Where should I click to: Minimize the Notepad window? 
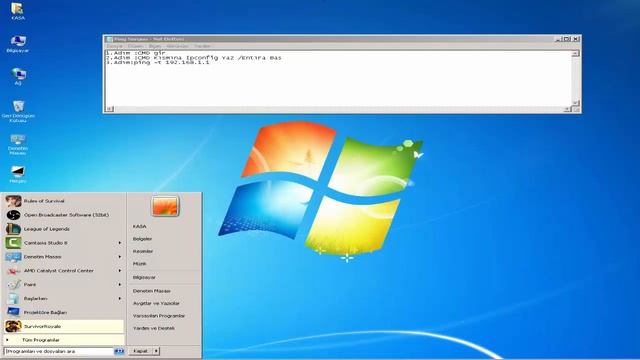coord(558,39)
